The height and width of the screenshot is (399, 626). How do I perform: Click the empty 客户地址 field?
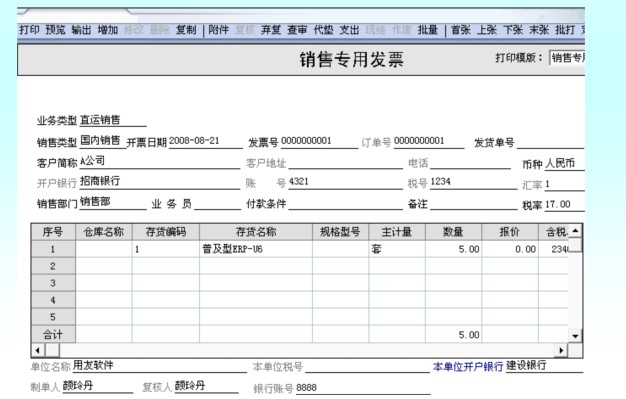click(x=345, y=162)
